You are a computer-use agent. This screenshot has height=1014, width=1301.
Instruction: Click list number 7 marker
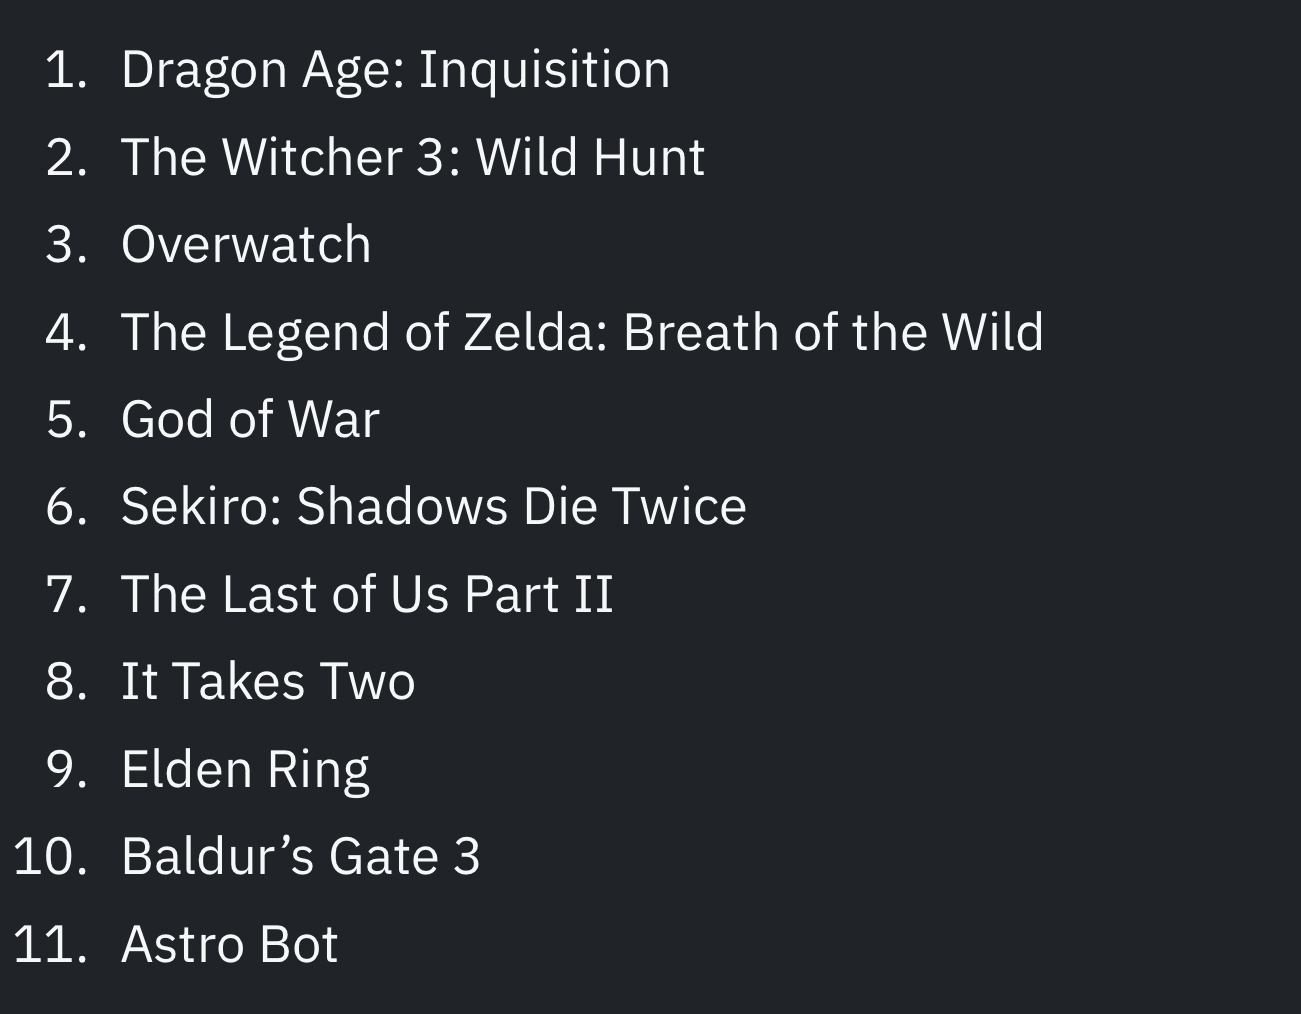pyautogui.click(x=67, y=595)
